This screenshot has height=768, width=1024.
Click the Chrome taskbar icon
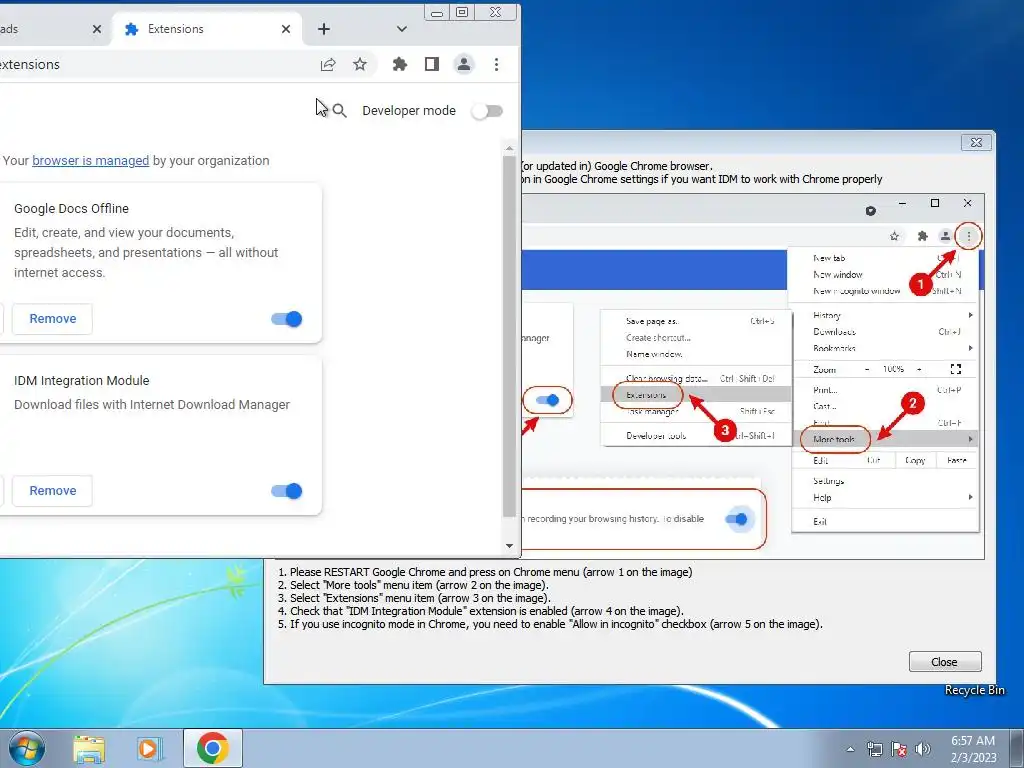213,748
